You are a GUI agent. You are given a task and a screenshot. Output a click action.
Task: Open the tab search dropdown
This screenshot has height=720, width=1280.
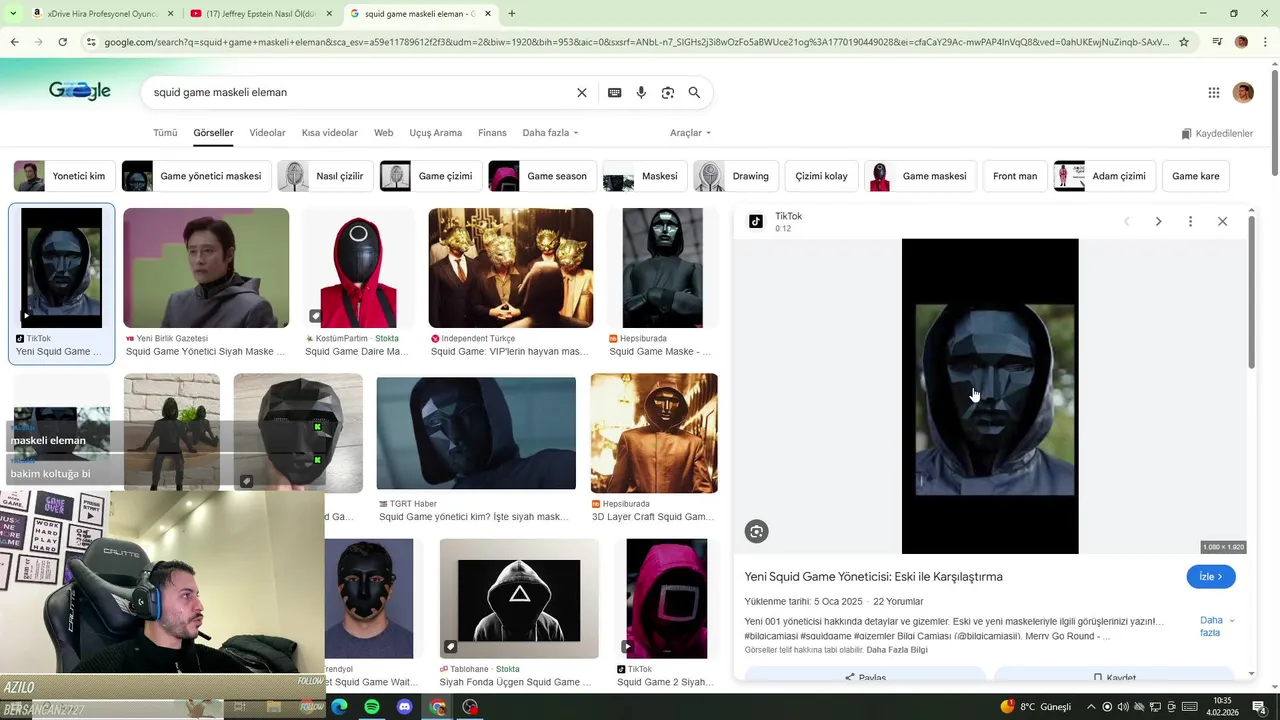click(x=14, y=14)
